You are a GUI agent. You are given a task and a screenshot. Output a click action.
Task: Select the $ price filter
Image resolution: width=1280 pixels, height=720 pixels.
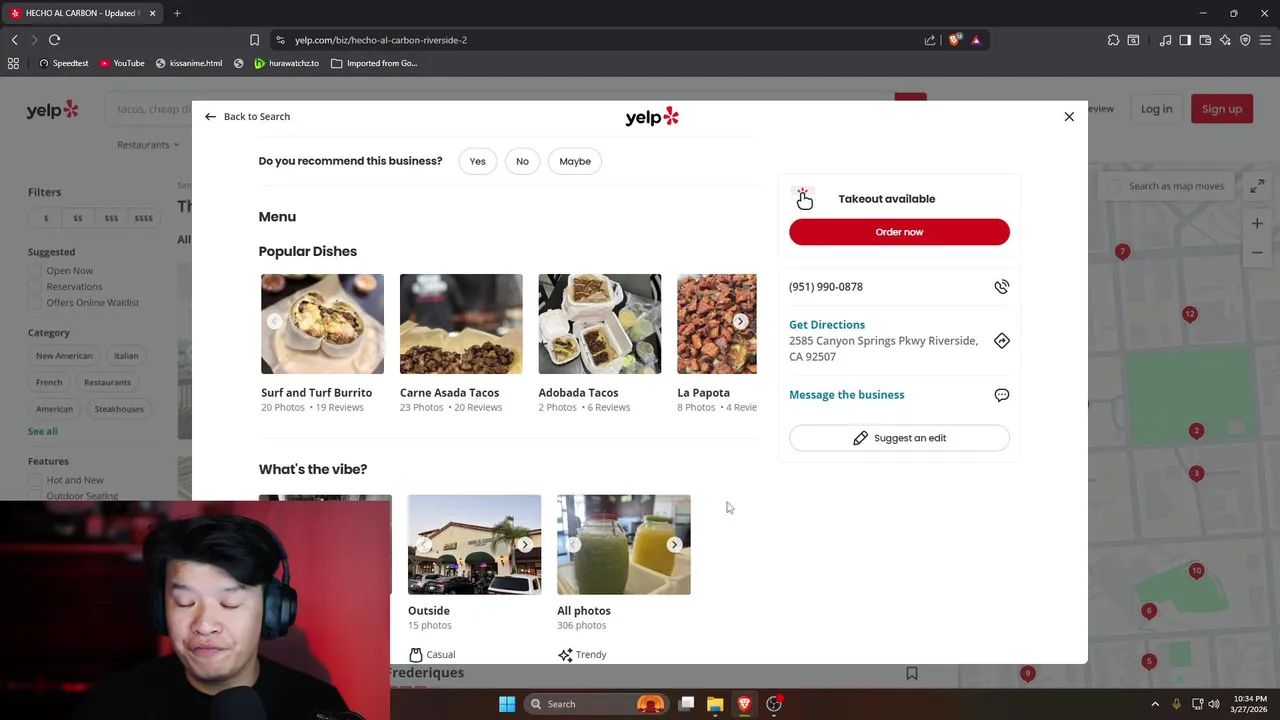[x=45, y=218]
